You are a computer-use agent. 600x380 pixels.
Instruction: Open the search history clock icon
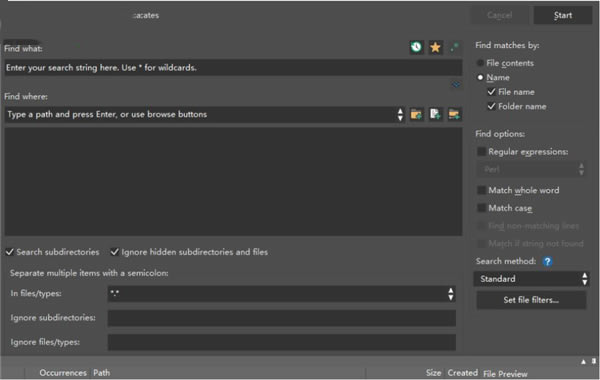[416, 47]
